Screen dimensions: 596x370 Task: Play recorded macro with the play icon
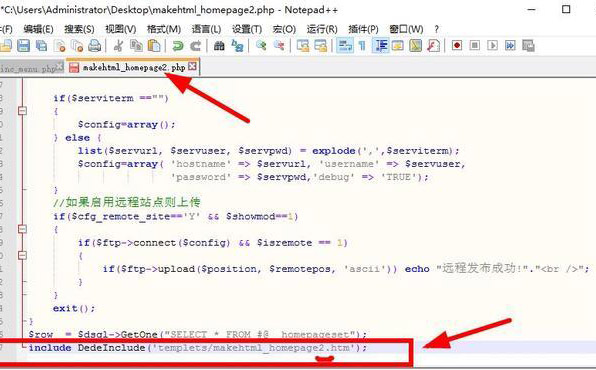tap(493, 46)
